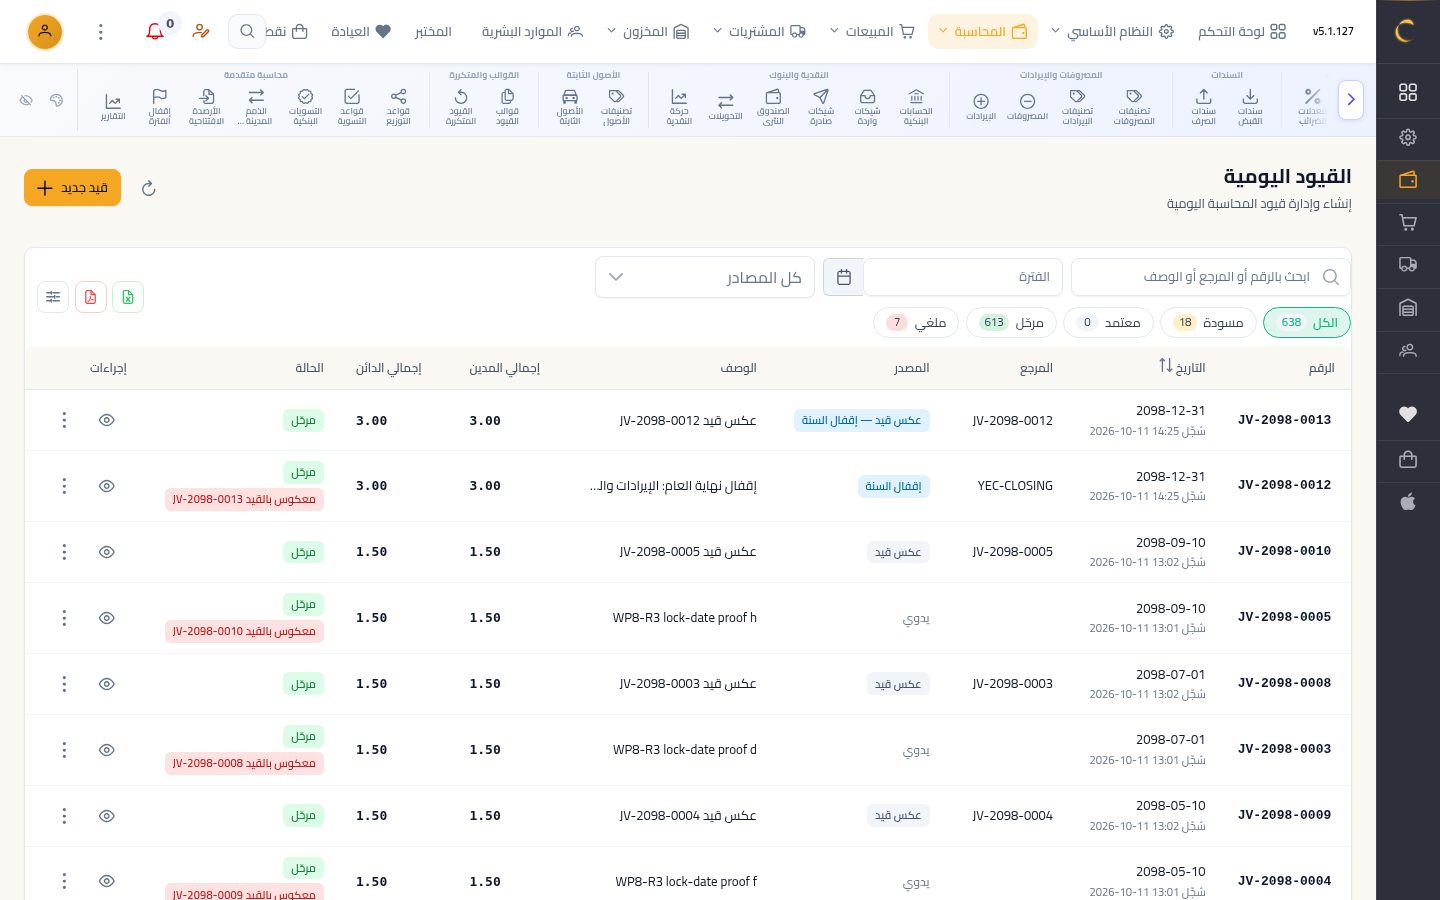The image size is (1440, 900).
Task: Focus the search by number or description field
Action: coord(1210,277)
